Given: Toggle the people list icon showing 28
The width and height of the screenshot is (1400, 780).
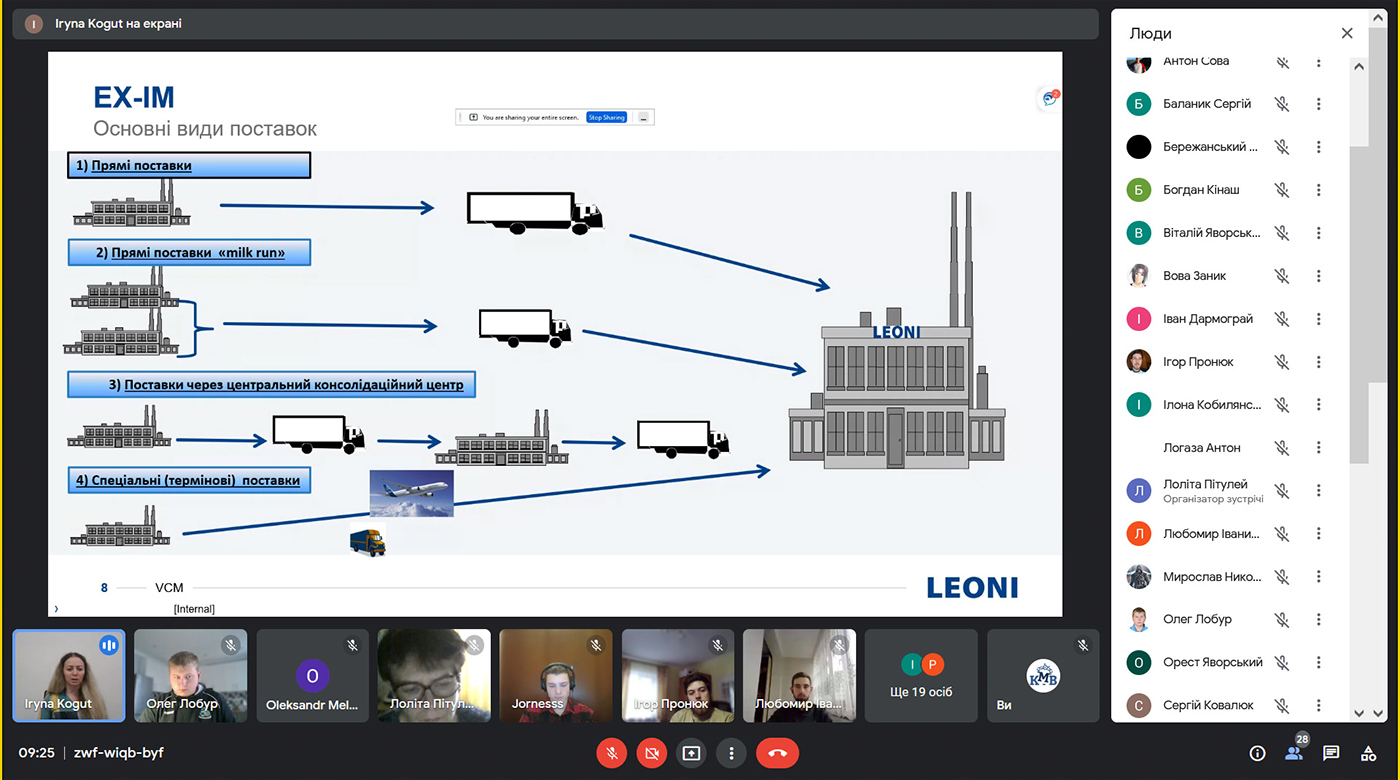Looking at the screenshot, I should click(x=1295, y=751).
